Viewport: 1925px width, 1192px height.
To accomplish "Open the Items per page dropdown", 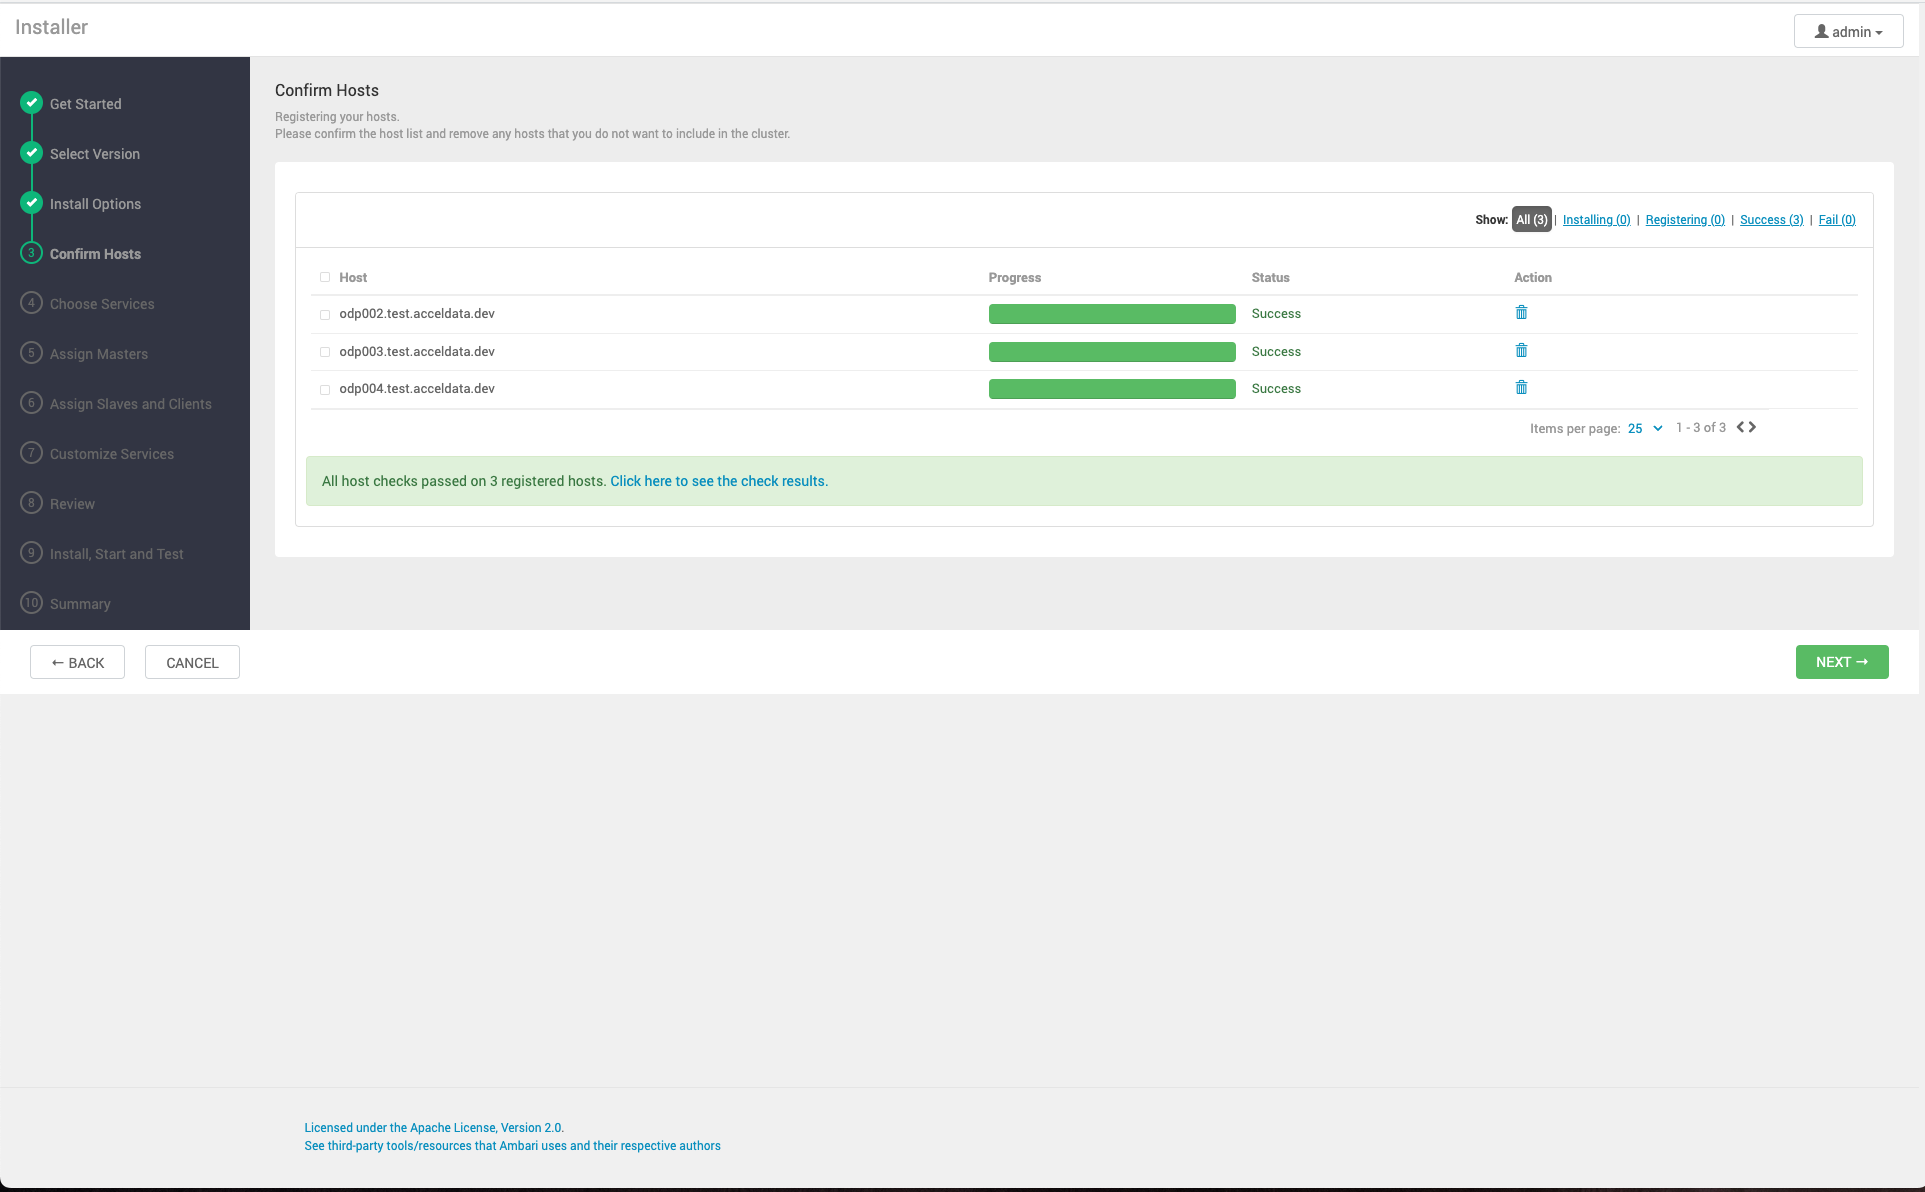I will click(x=1645, y=428).
